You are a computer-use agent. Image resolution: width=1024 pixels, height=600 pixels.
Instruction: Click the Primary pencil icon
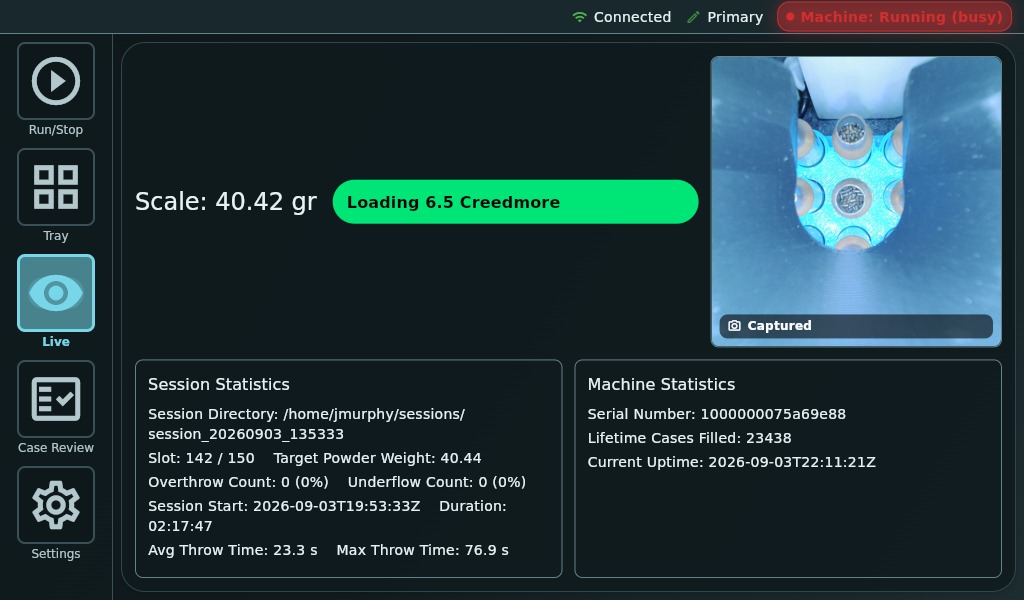tap(694, 17)
